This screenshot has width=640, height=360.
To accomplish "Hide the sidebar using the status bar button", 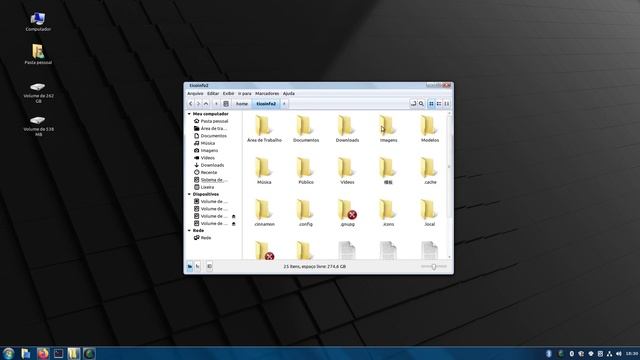I will (209, 267).
